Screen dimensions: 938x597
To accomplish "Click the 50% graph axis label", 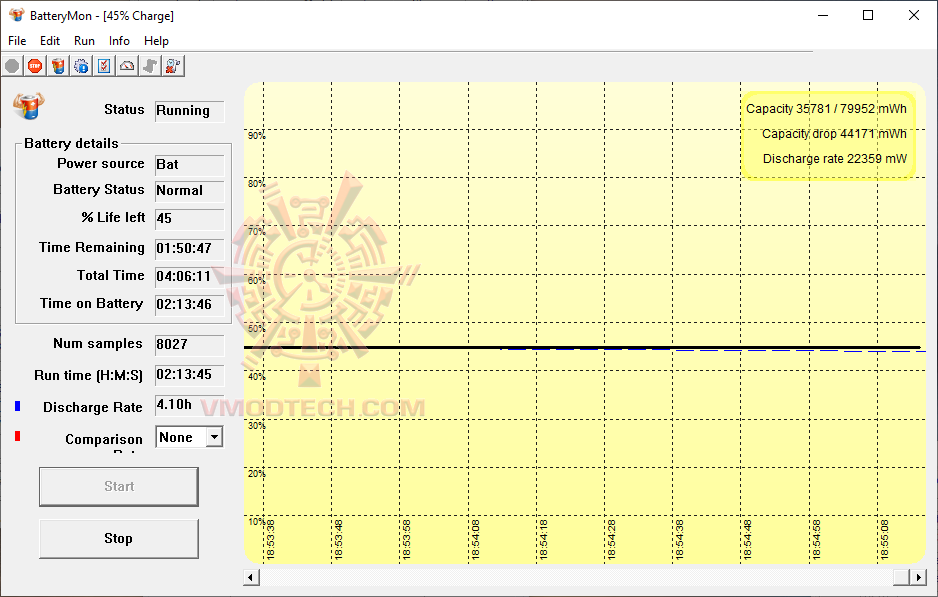I will (x=256, y=328).
